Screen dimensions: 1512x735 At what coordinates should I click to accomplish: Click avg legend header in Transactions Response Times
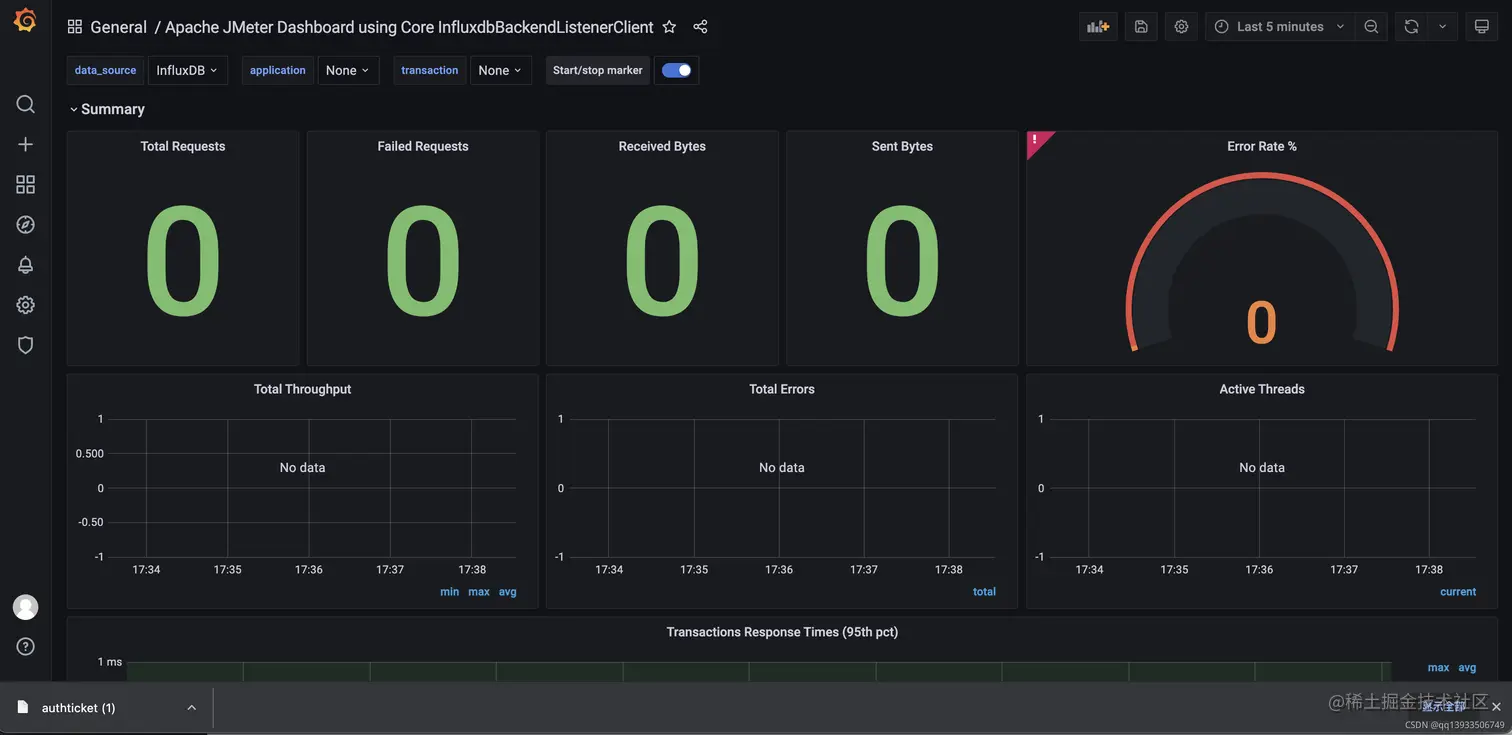[1467, 668]
